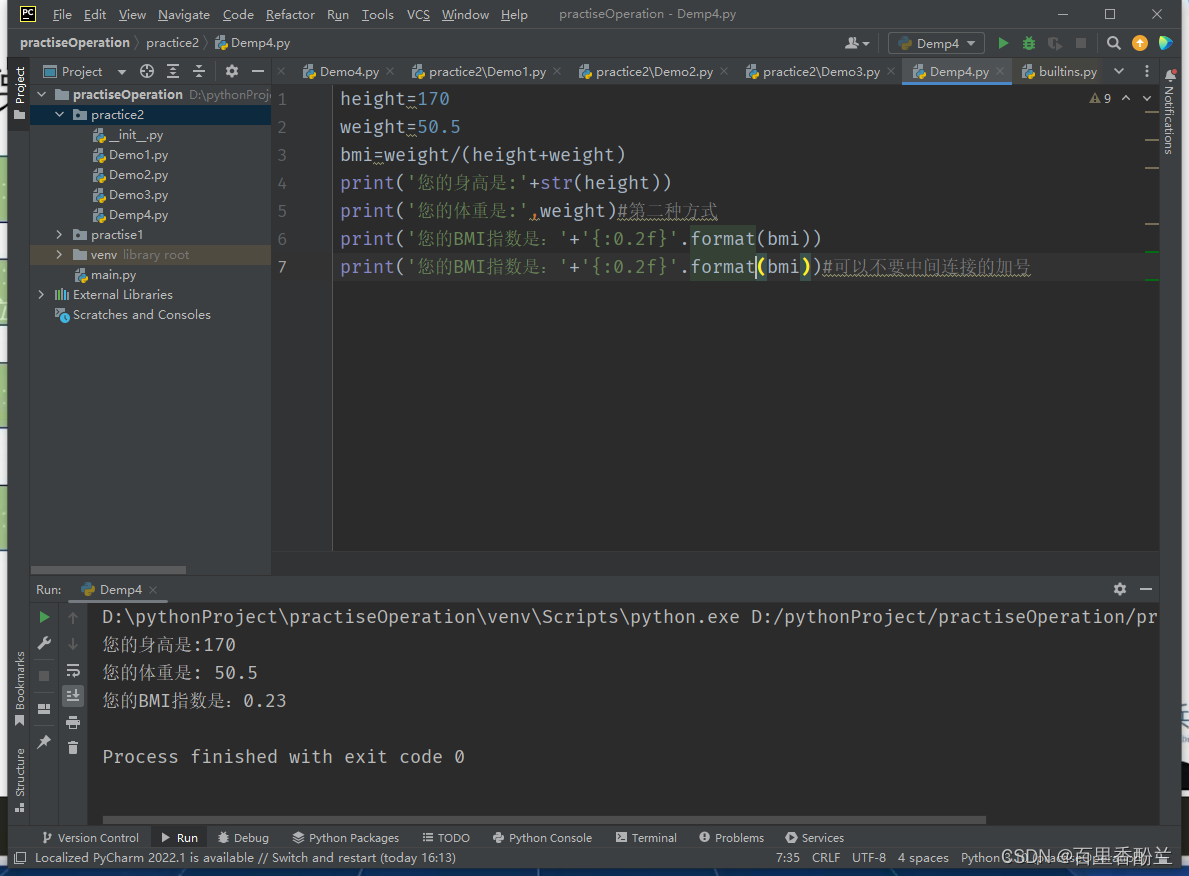Switch to builtins.py tab
The width and height of the screenshot is (1189, 876).
pyautogui.click(x=1068, y=71)
